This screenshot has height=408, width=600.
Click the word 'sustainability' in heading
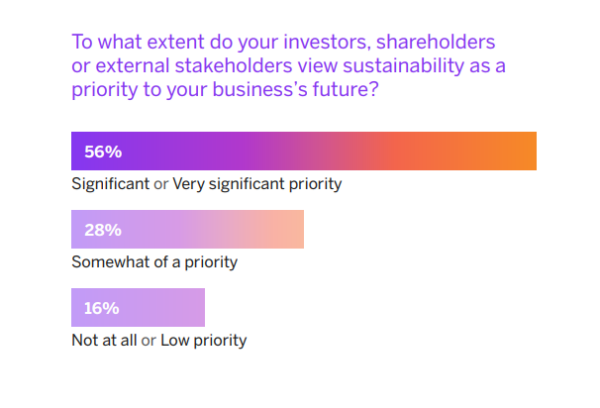point(403,66)
